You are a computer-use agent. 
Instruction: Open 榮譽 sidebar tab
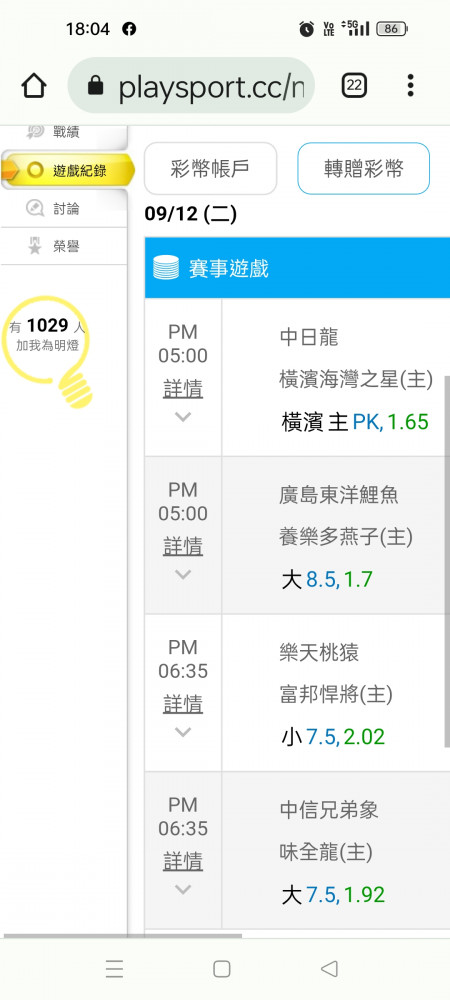[64, 246]
